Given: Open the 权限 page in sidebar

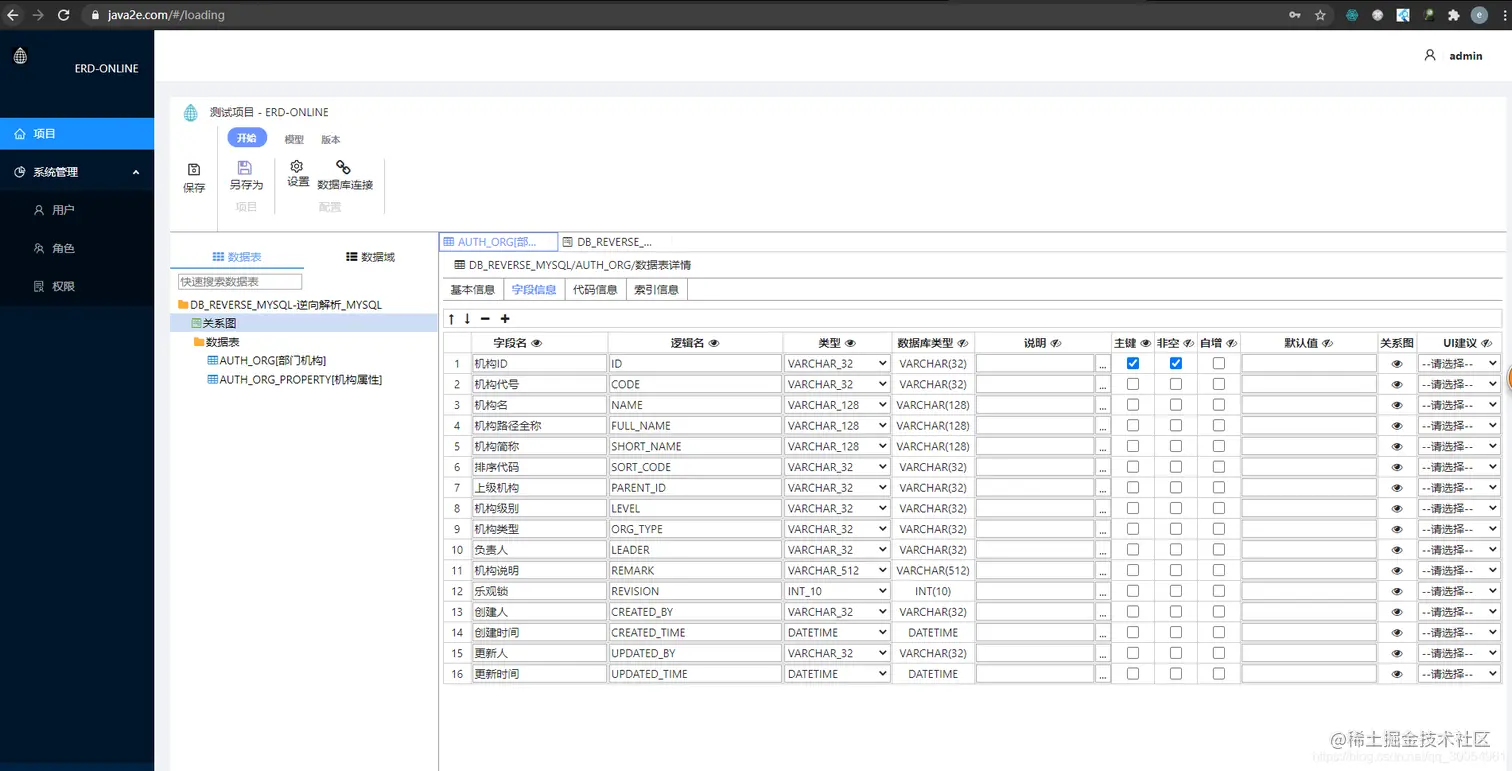Looking at the screenshot, I should pos(77,286).
